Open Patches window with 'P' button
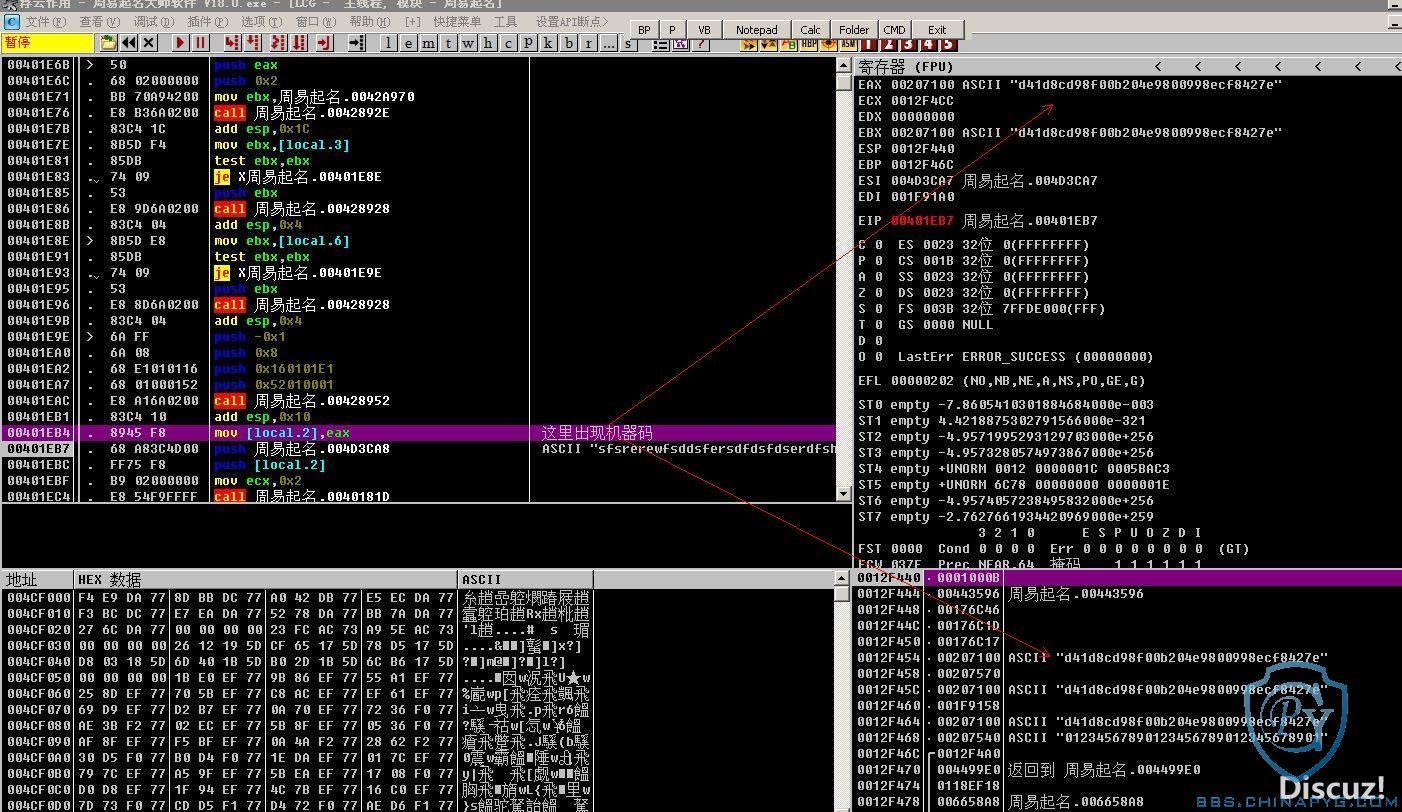 [528, 43]
